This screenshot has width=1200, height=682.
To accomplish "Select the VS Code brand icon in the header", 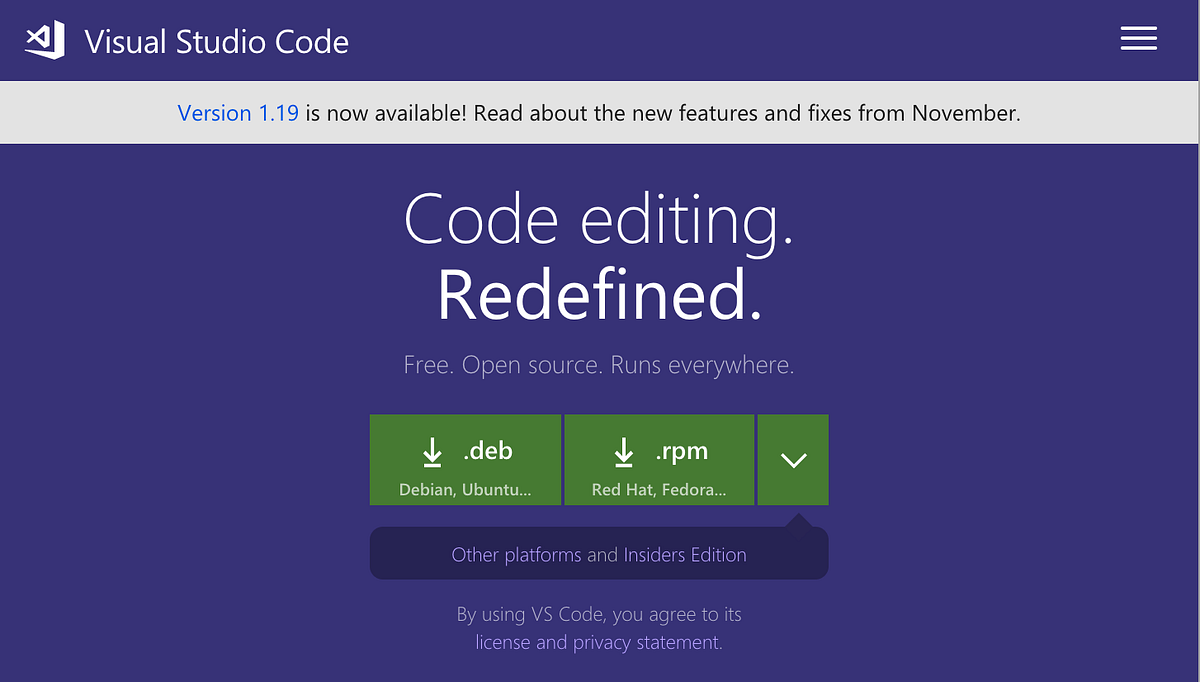I will (x=44, y=40).
